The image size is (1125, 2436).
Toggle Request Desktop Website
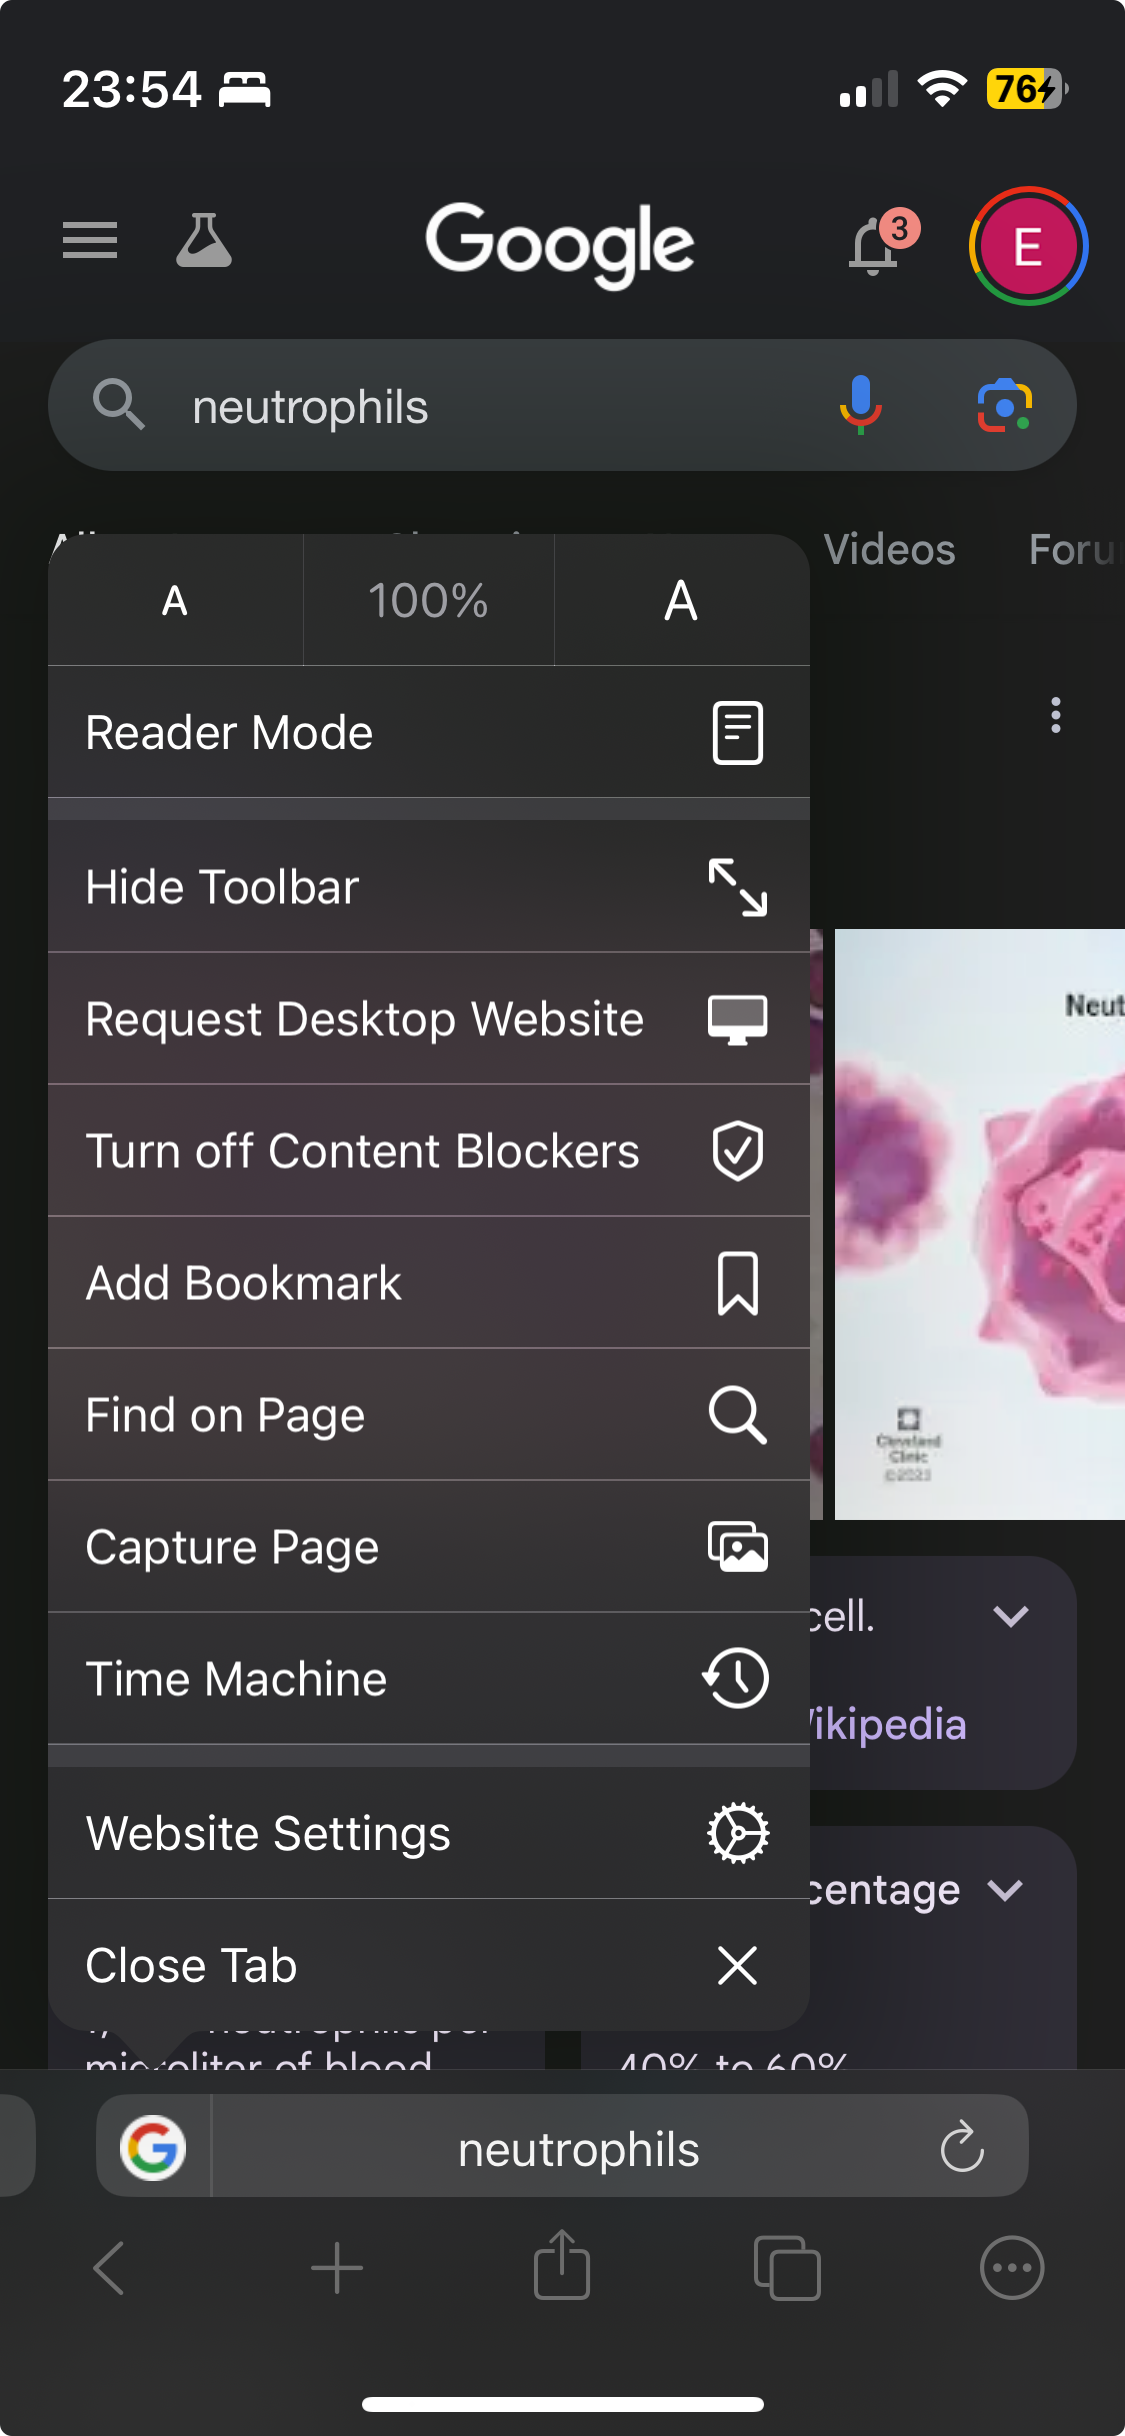click(428, 1019)
